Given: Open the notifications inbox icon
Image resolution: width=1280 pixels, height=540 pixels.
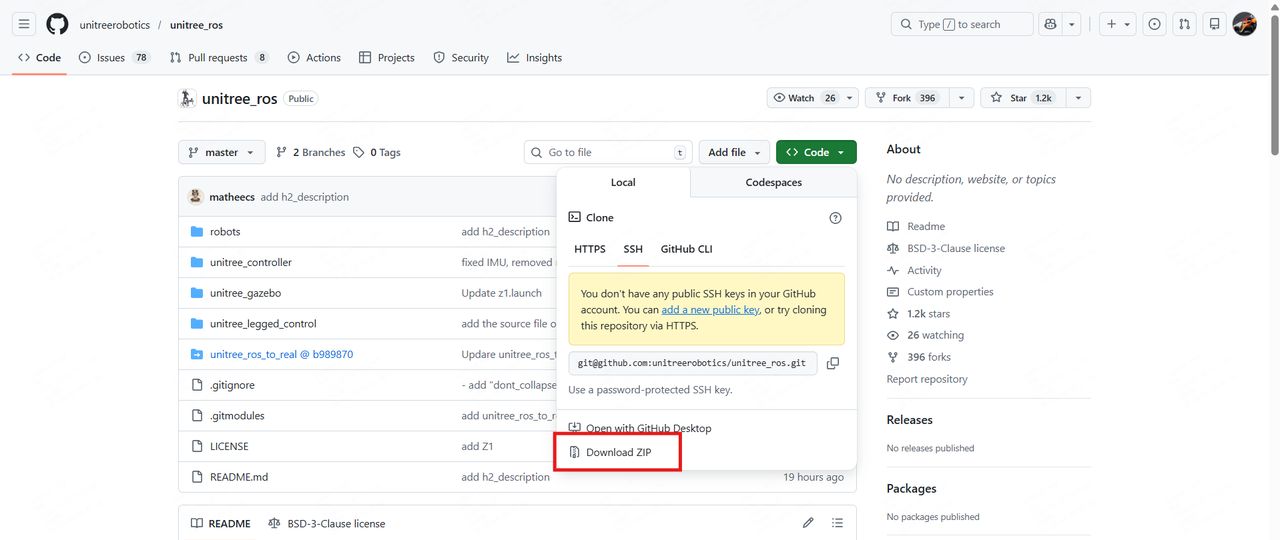Looking at the screenshot, I should 1214,24.
